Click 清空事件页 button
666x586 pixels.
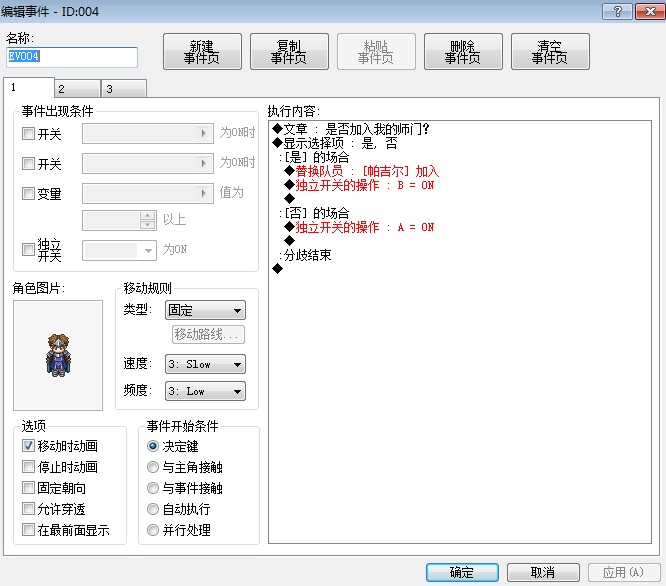click(550, 52)
